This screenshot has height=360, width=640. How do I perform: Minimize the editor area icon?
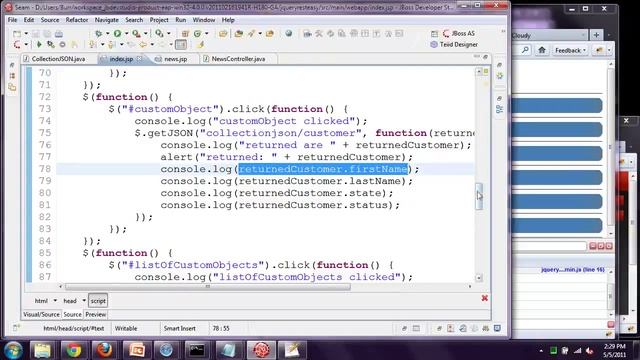pos(476,57)
